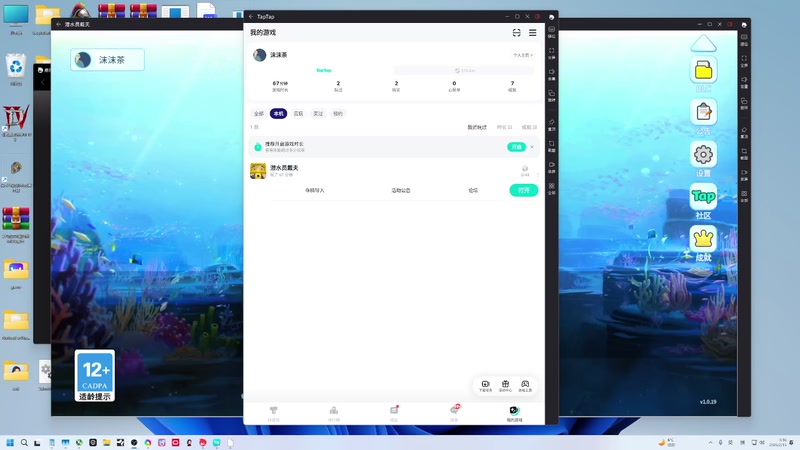Open the 游戏工具 game tools icon
This screenshot has height=450, width=800.
(x=525, y=386)
